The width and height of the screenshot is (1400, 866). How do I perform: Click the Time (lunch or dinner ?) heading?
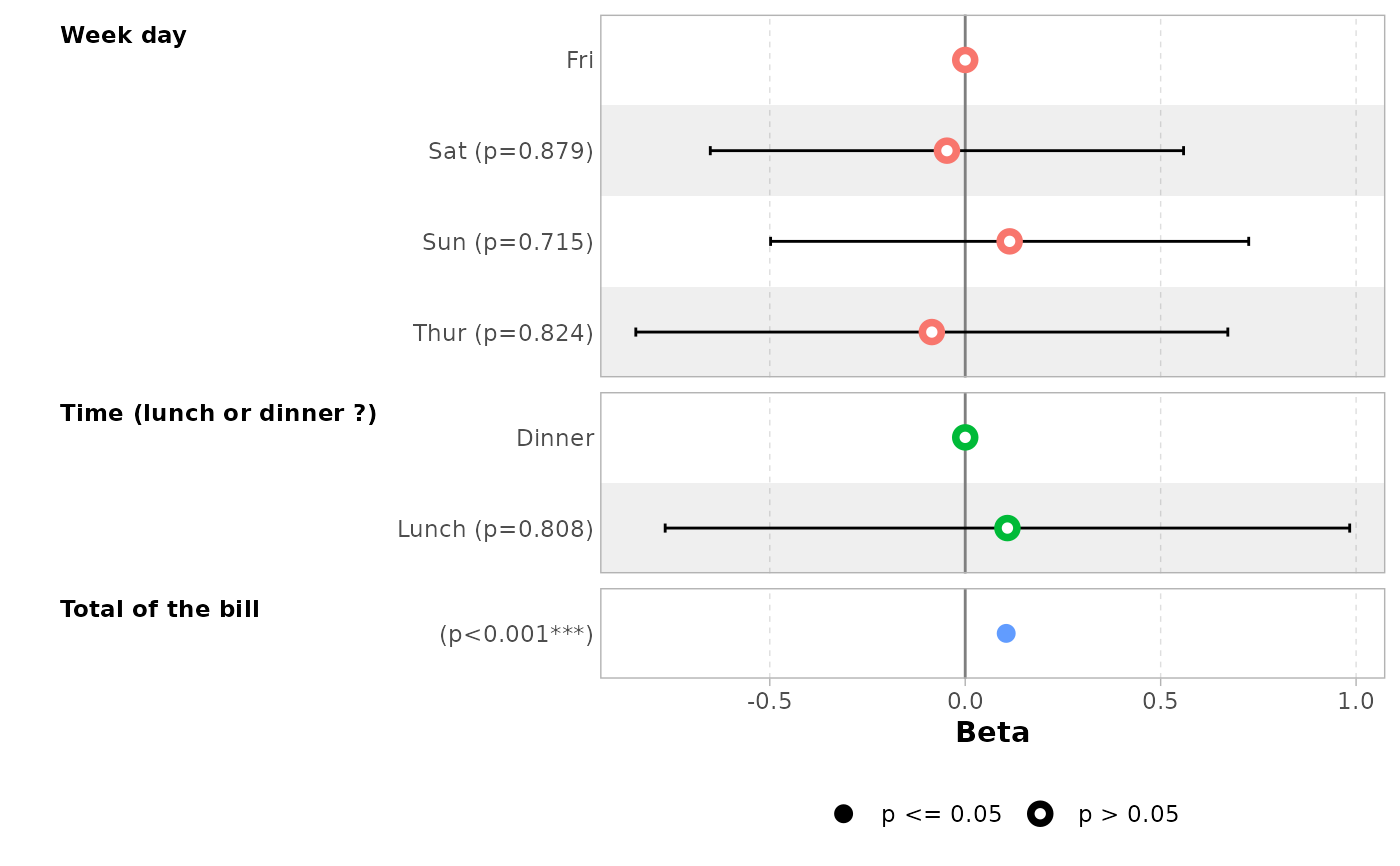218,414
